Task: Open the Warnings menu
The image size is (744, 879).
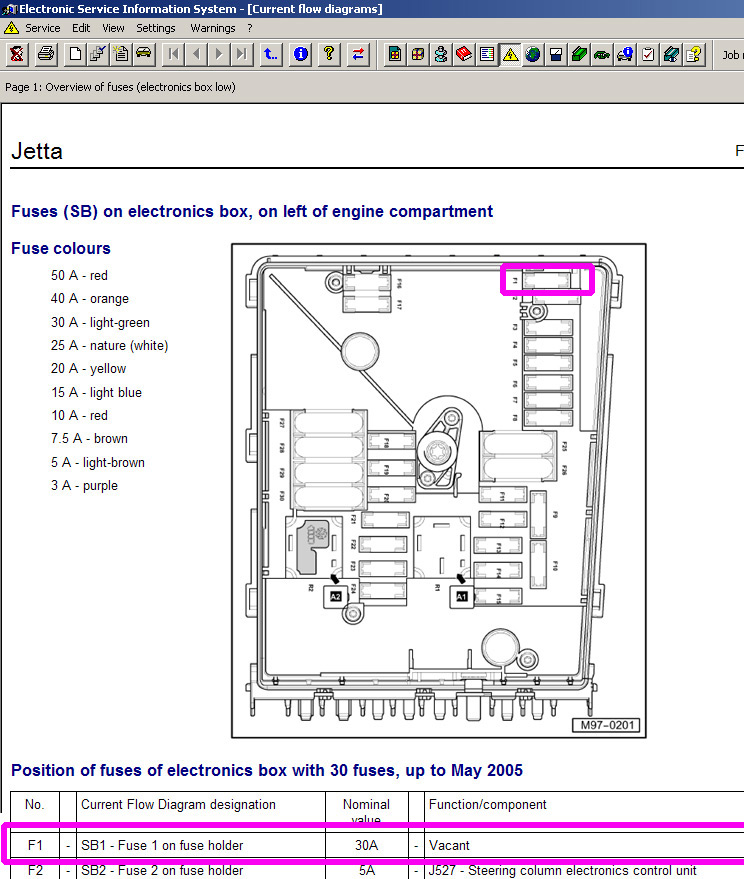Action: [x=213, y=28]
